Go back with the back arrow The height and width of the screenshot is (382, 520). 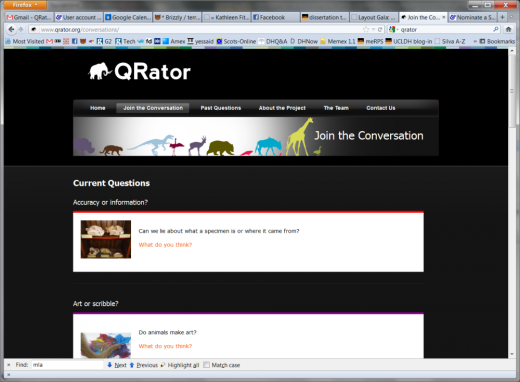(11, 29)
